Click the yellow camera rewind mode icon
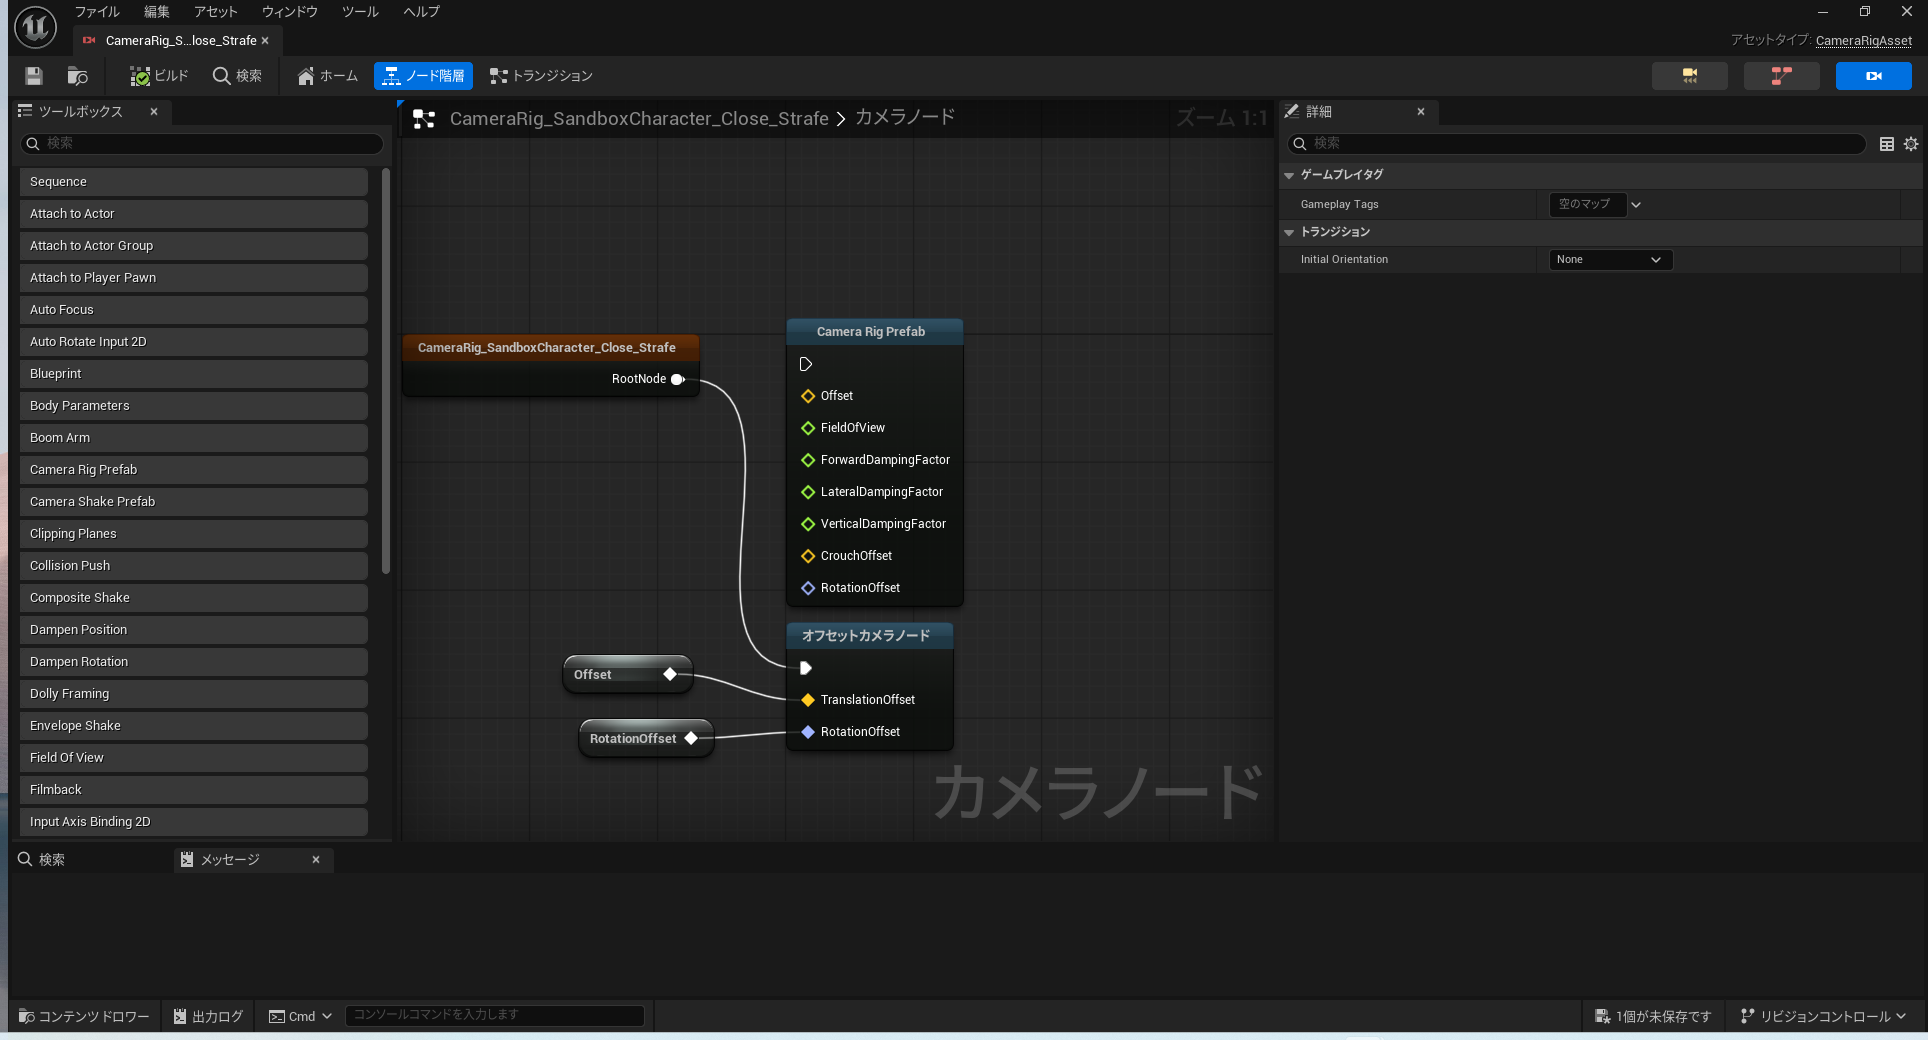This screenshot has width=1928, height=1040. coord(1689,76)
